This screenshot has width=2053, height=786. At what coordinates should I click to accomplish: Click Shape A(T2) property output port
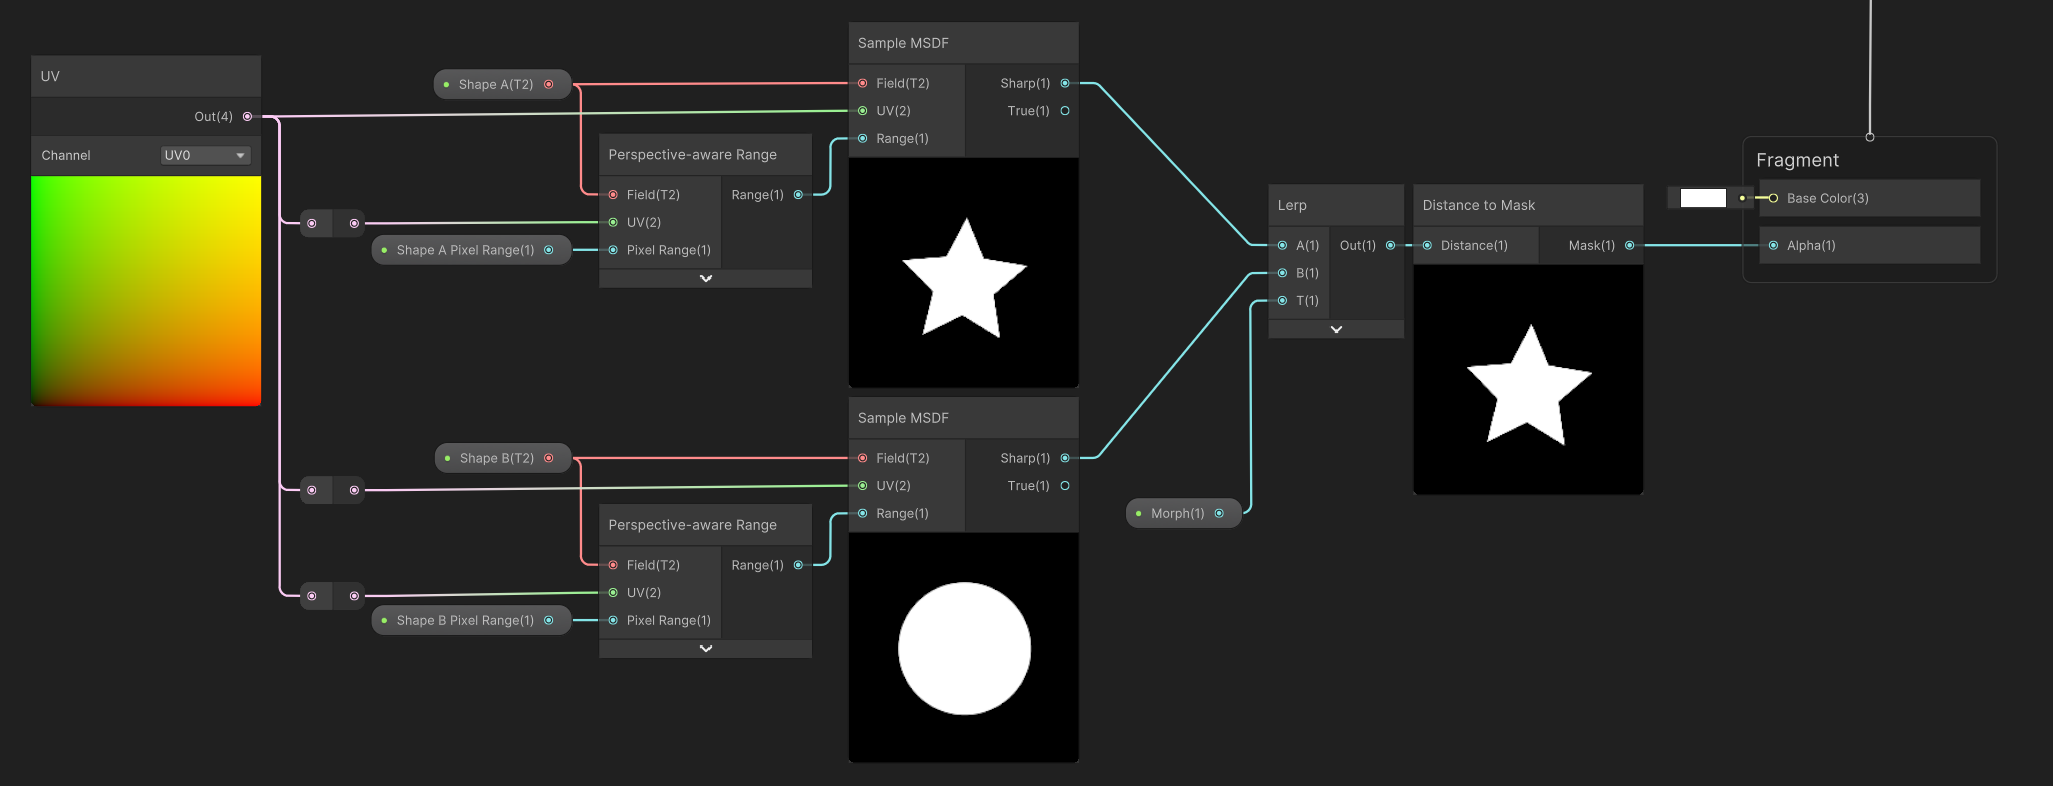(x=548, y=84)
